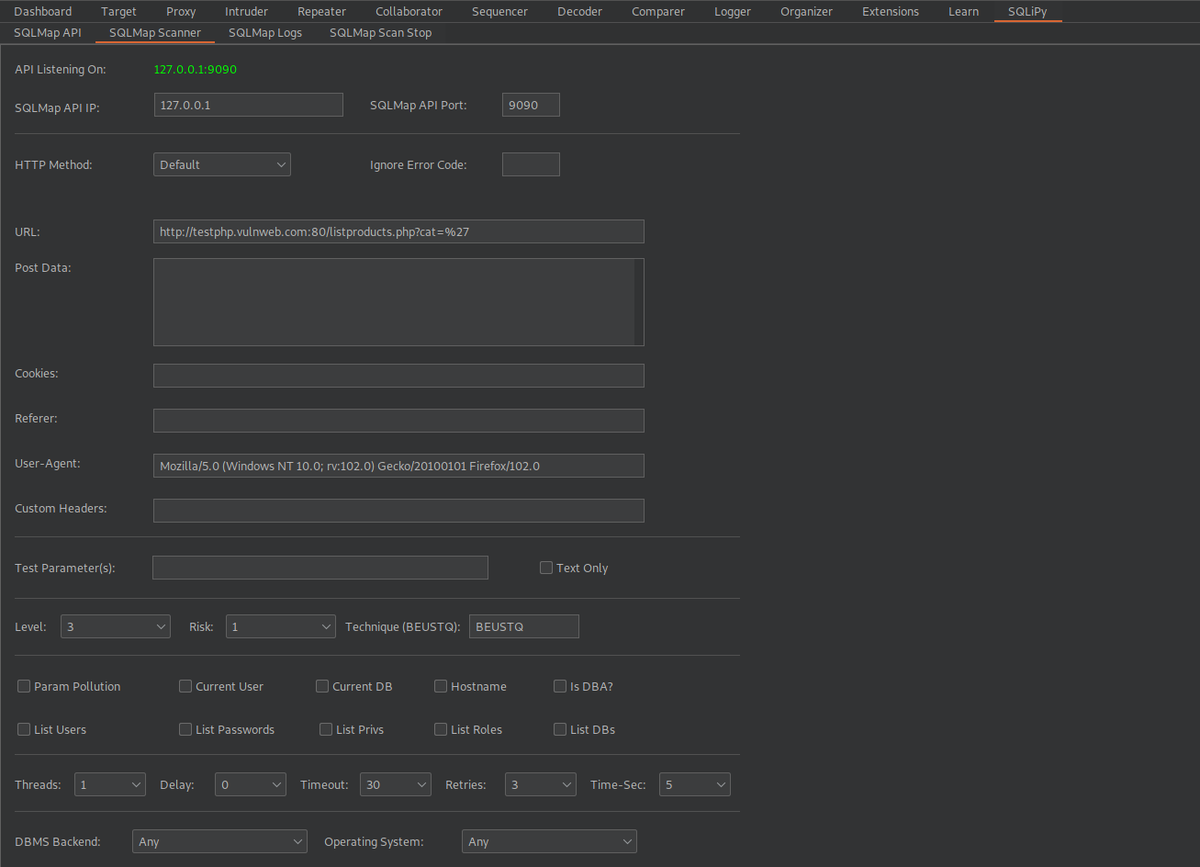The width and height of the screenshot is (1200, 867).
Task: Click the Post Data vertical scrollbar
Action: coord(639,302)
